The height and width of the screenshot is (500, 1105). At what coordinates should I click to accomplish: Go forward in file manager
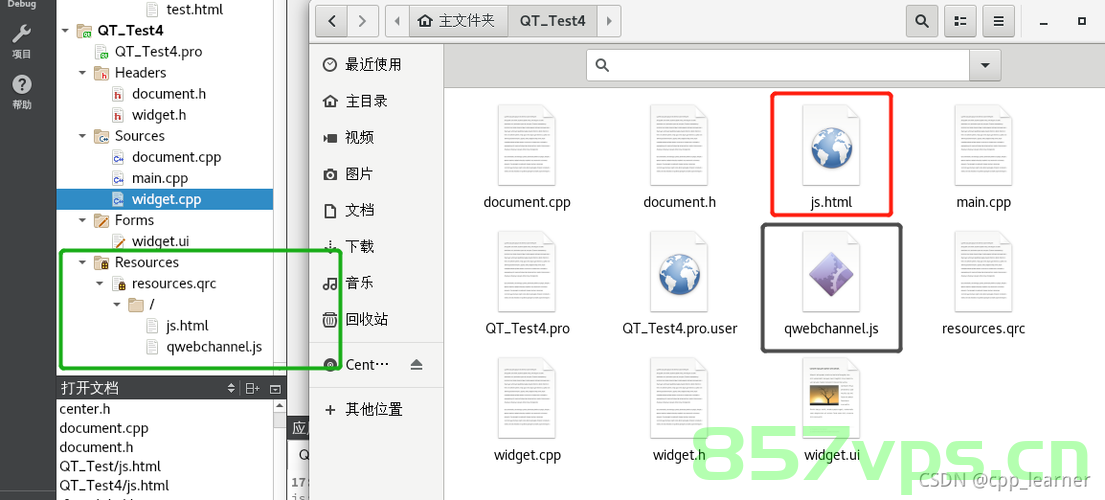click(x=362, y=21)
